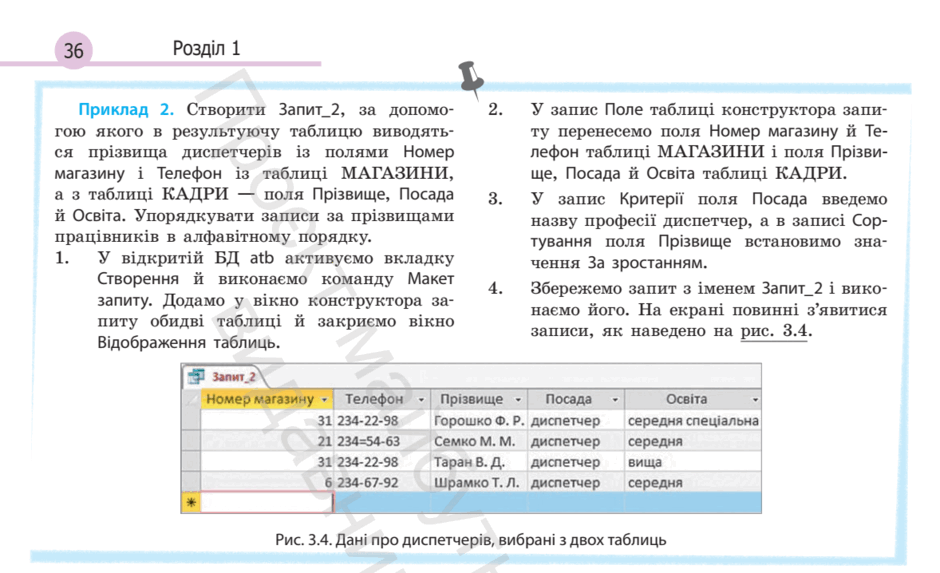Click the blue Приклад 2. heading
Screen dimensions: 940x573
pos(126,110)
